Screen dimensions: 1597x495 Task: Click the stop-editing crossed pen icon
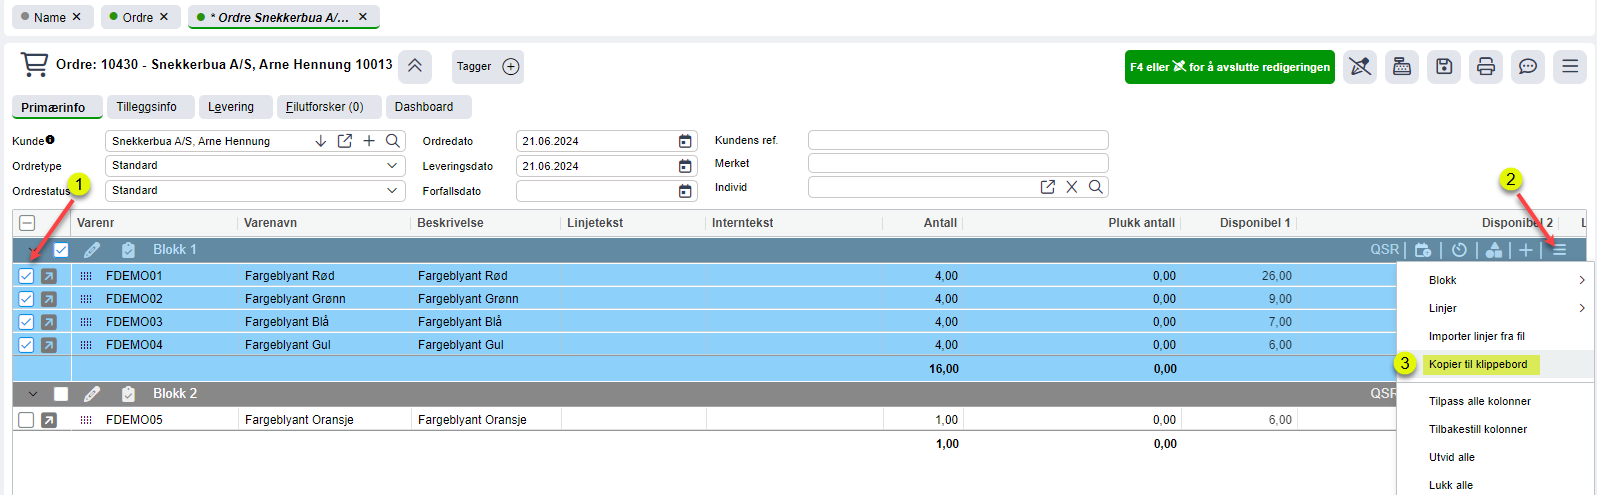tap(1360, 67)
